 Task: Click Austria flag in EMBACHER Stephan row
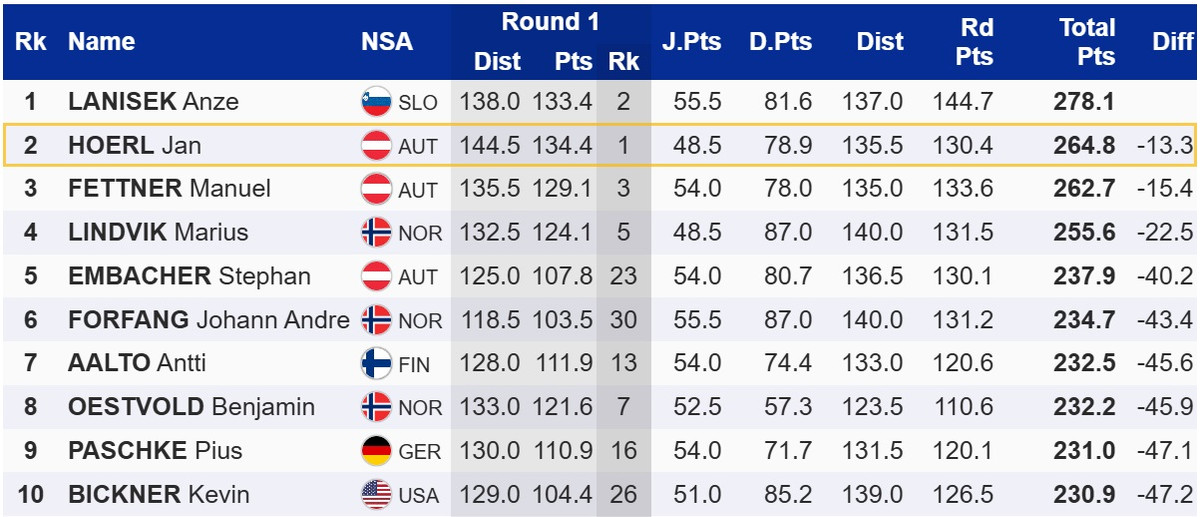(x=376, y=277)
